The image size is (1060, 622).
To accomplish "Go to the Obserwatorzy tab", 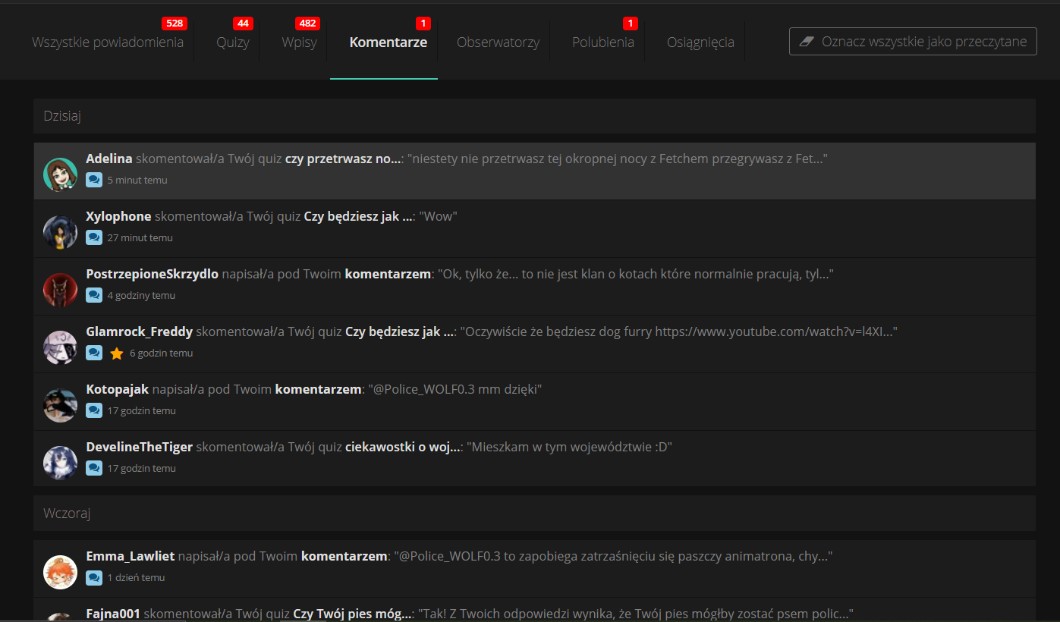I will click(498, 42).
